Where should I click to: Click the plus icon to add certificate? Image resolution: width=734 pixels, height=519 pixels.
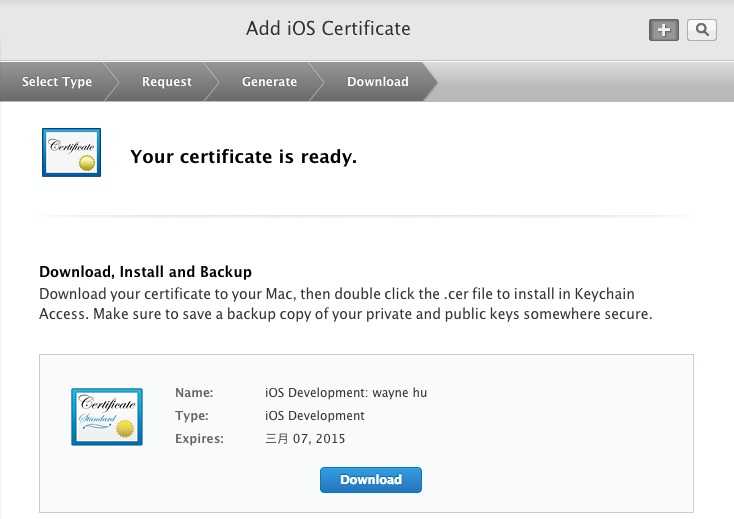click(x=663, y=30)
